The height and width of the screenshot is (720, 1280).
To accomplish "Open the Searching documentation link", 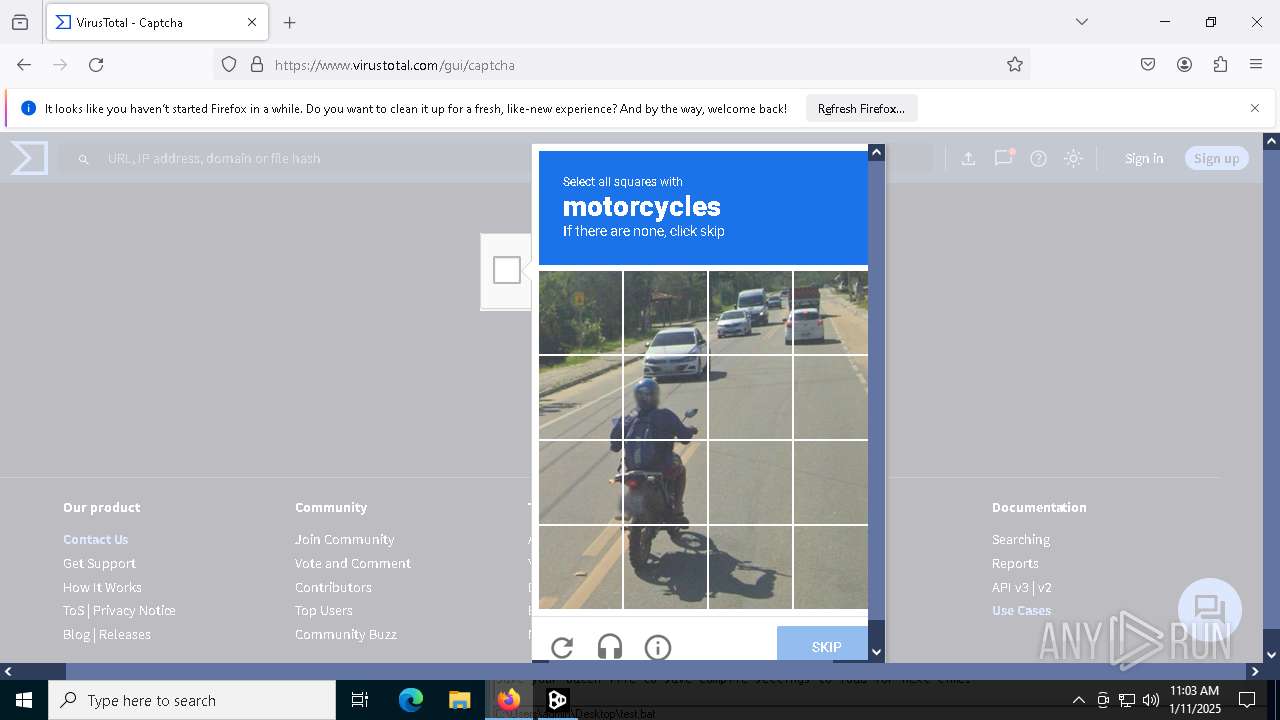I will (x=1021, y=539).
